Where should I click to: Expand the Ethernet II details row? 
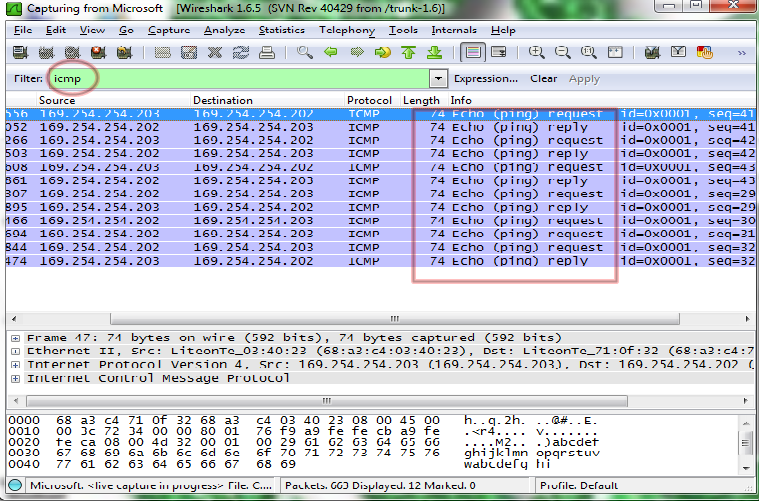pos(15,351)
